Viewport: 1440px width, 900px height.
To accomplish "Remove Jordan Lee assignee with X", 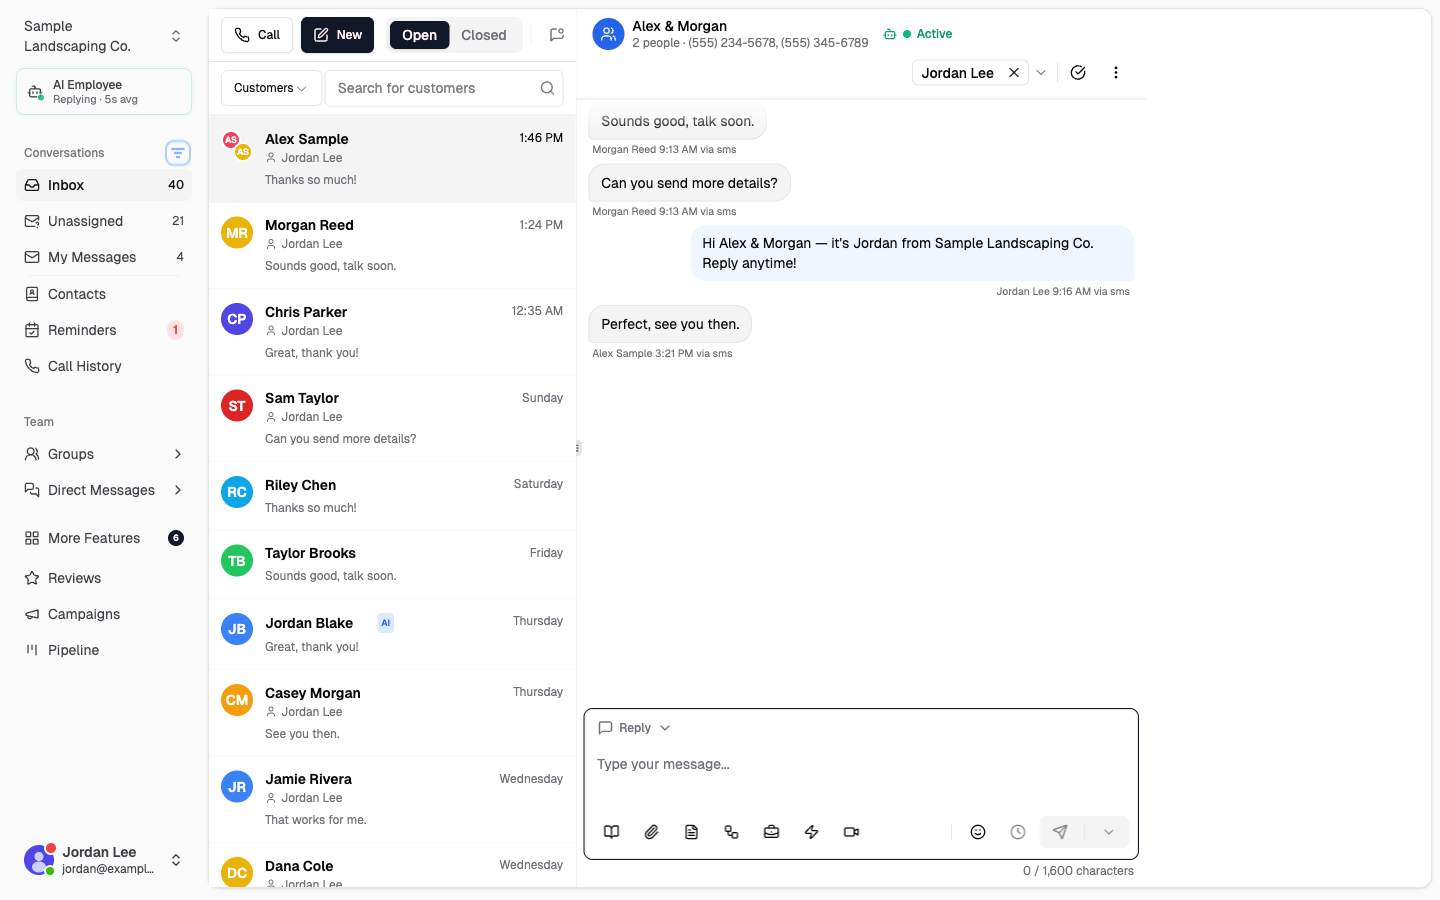I will [x=1013, y=73].
